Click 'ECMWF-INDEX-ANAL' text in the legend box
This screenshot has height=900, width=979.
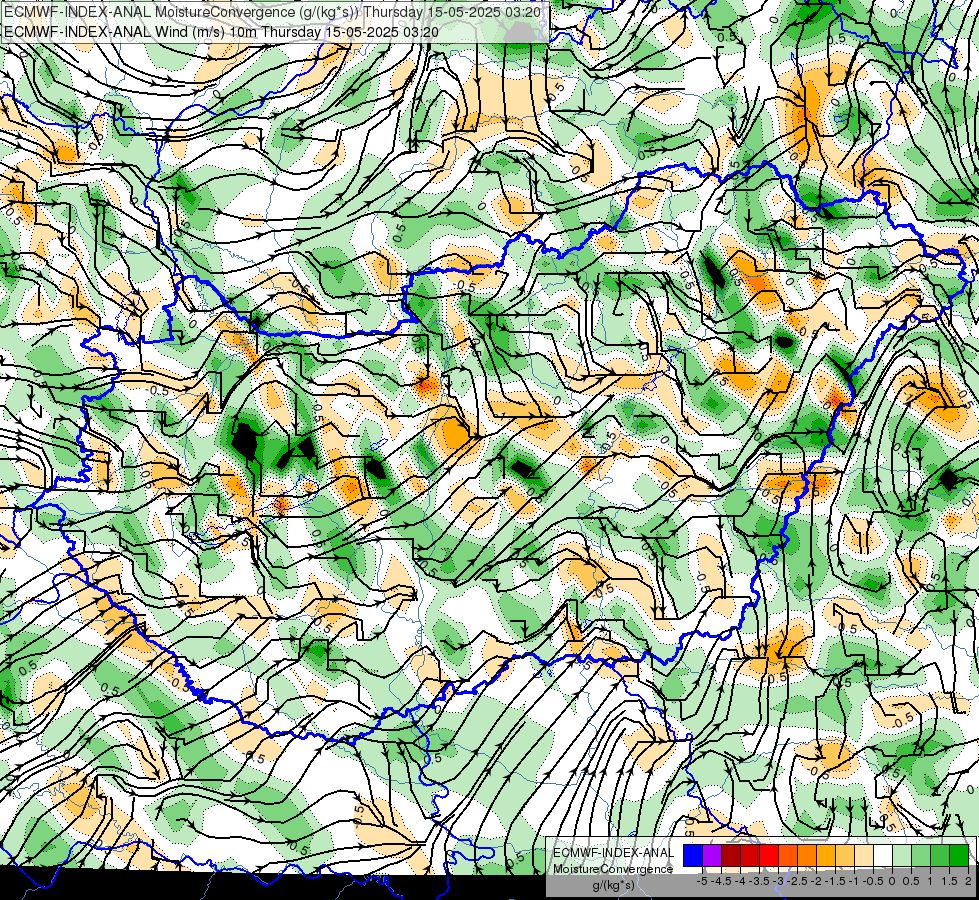[613, 853]
